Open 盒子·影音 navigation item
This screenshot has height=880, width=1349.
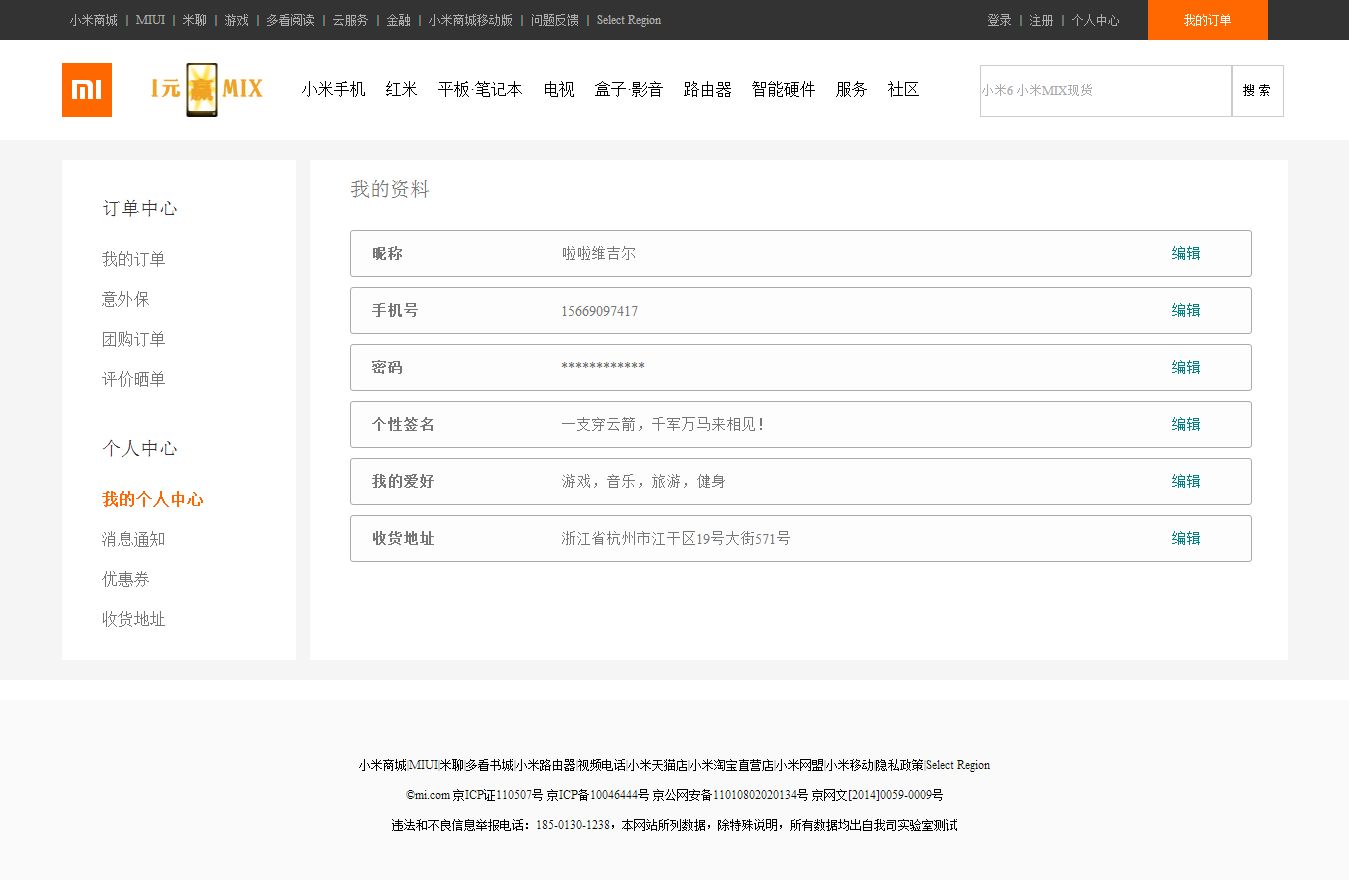[629, 90]
